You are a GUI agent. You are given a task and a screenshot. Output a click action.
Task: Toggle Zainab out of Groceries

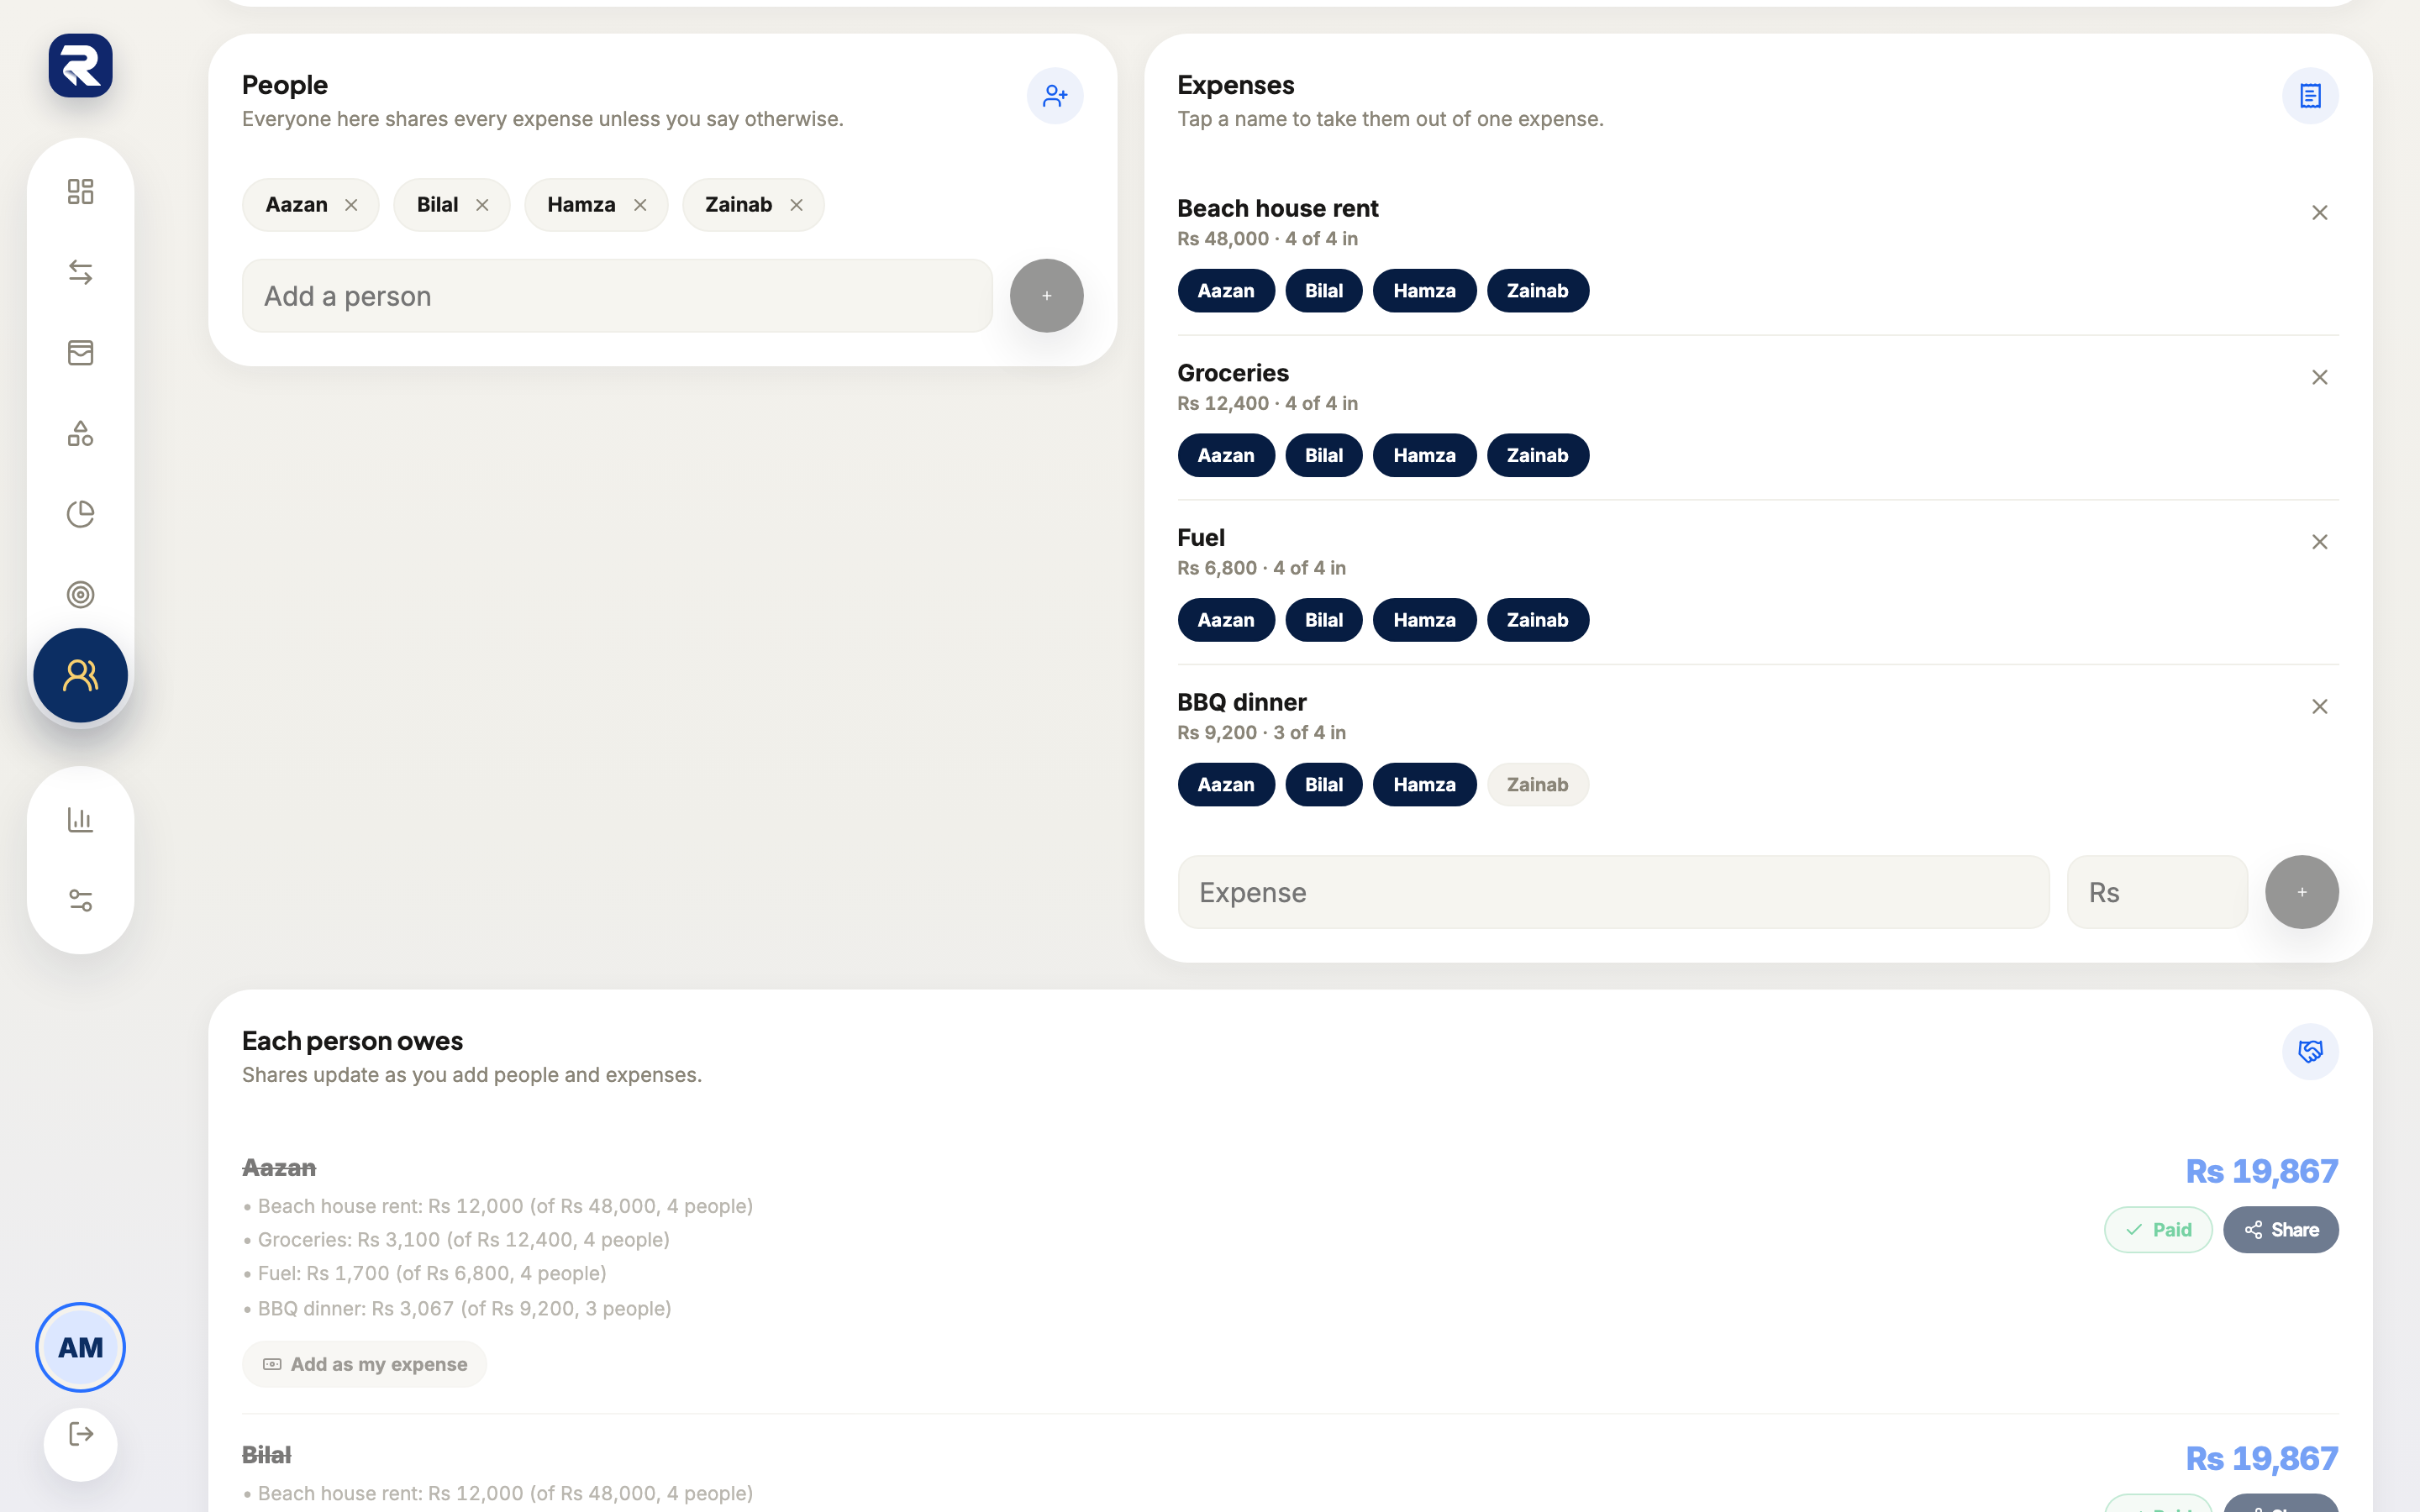point(1537,456)
